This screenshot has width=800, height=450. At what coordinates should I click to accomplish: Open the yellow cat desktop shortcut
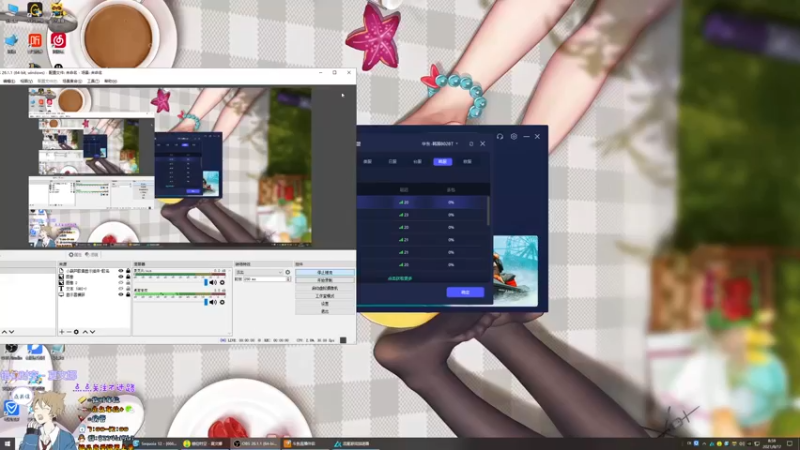[x=58, y=10]
